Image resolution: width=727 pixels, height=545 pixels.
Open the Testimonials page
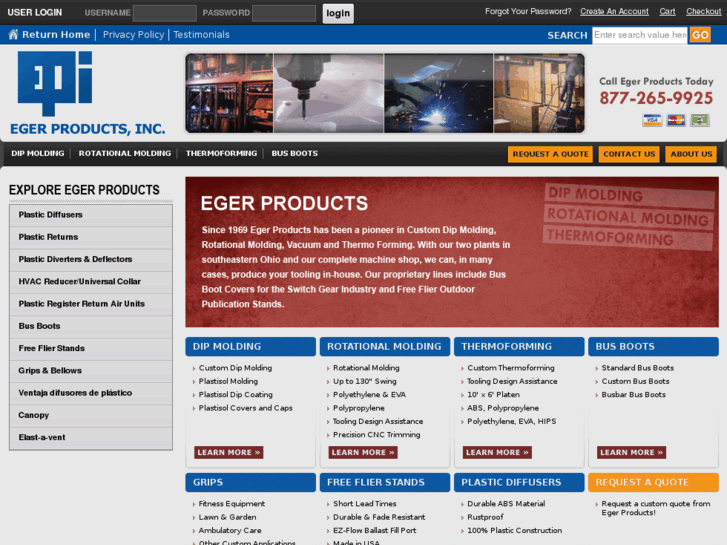point(201,34)
